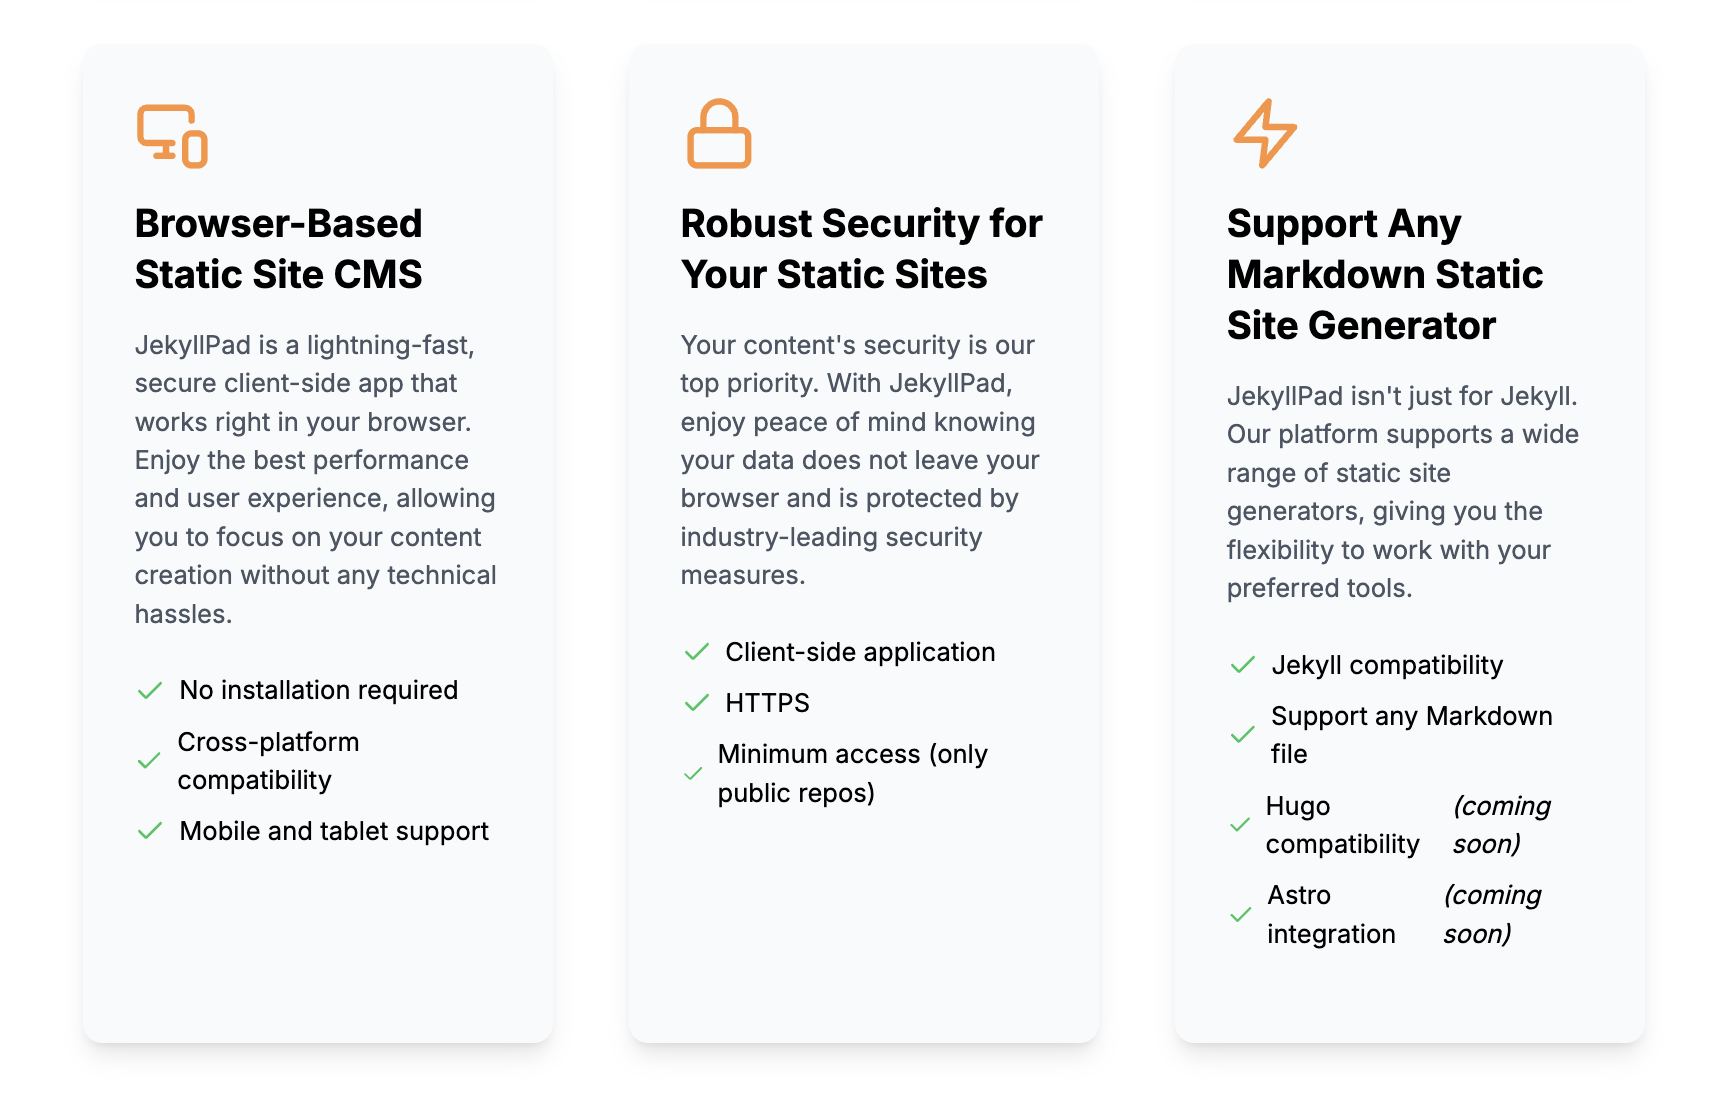Click checkmark beside Mobile and tablet support
1734x1104 pixels.
pos(150,832)
